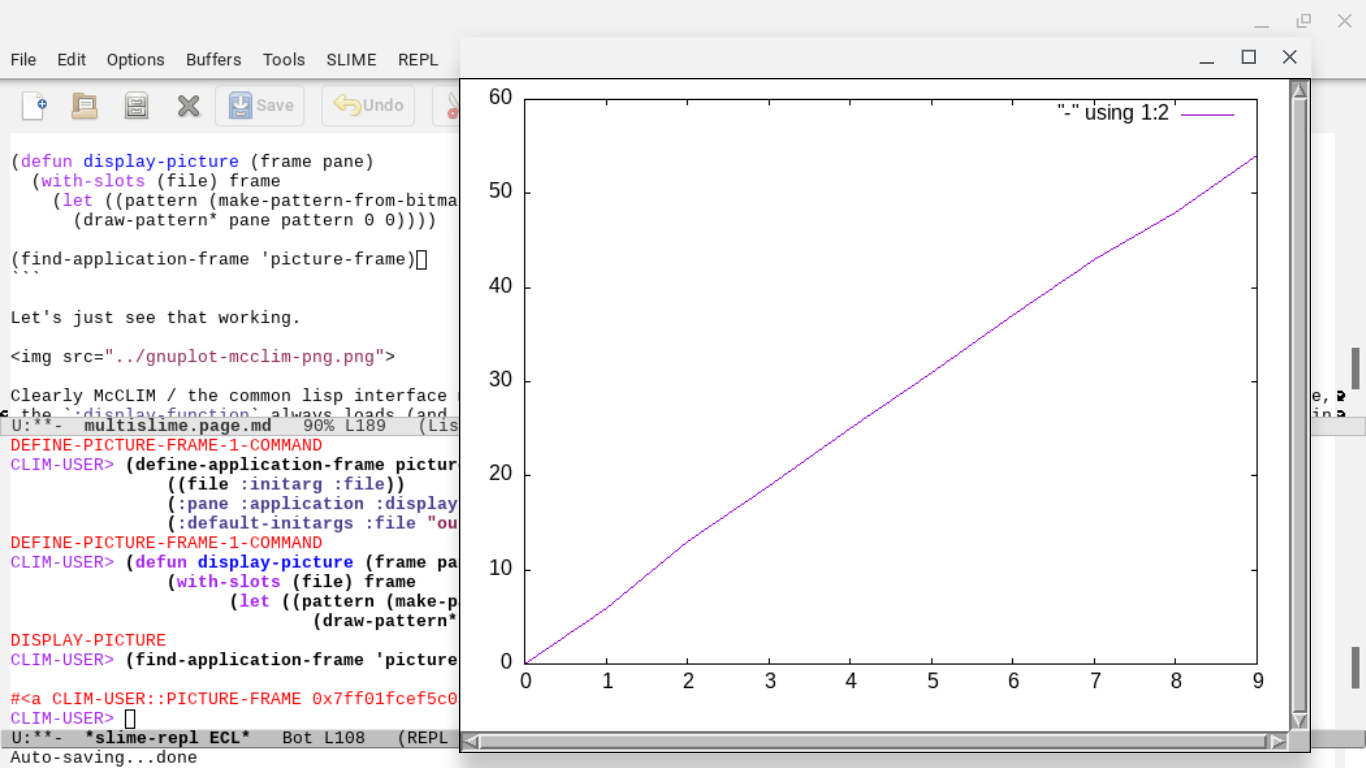Click the plot window's scroll down arrow

[1299, 720]
